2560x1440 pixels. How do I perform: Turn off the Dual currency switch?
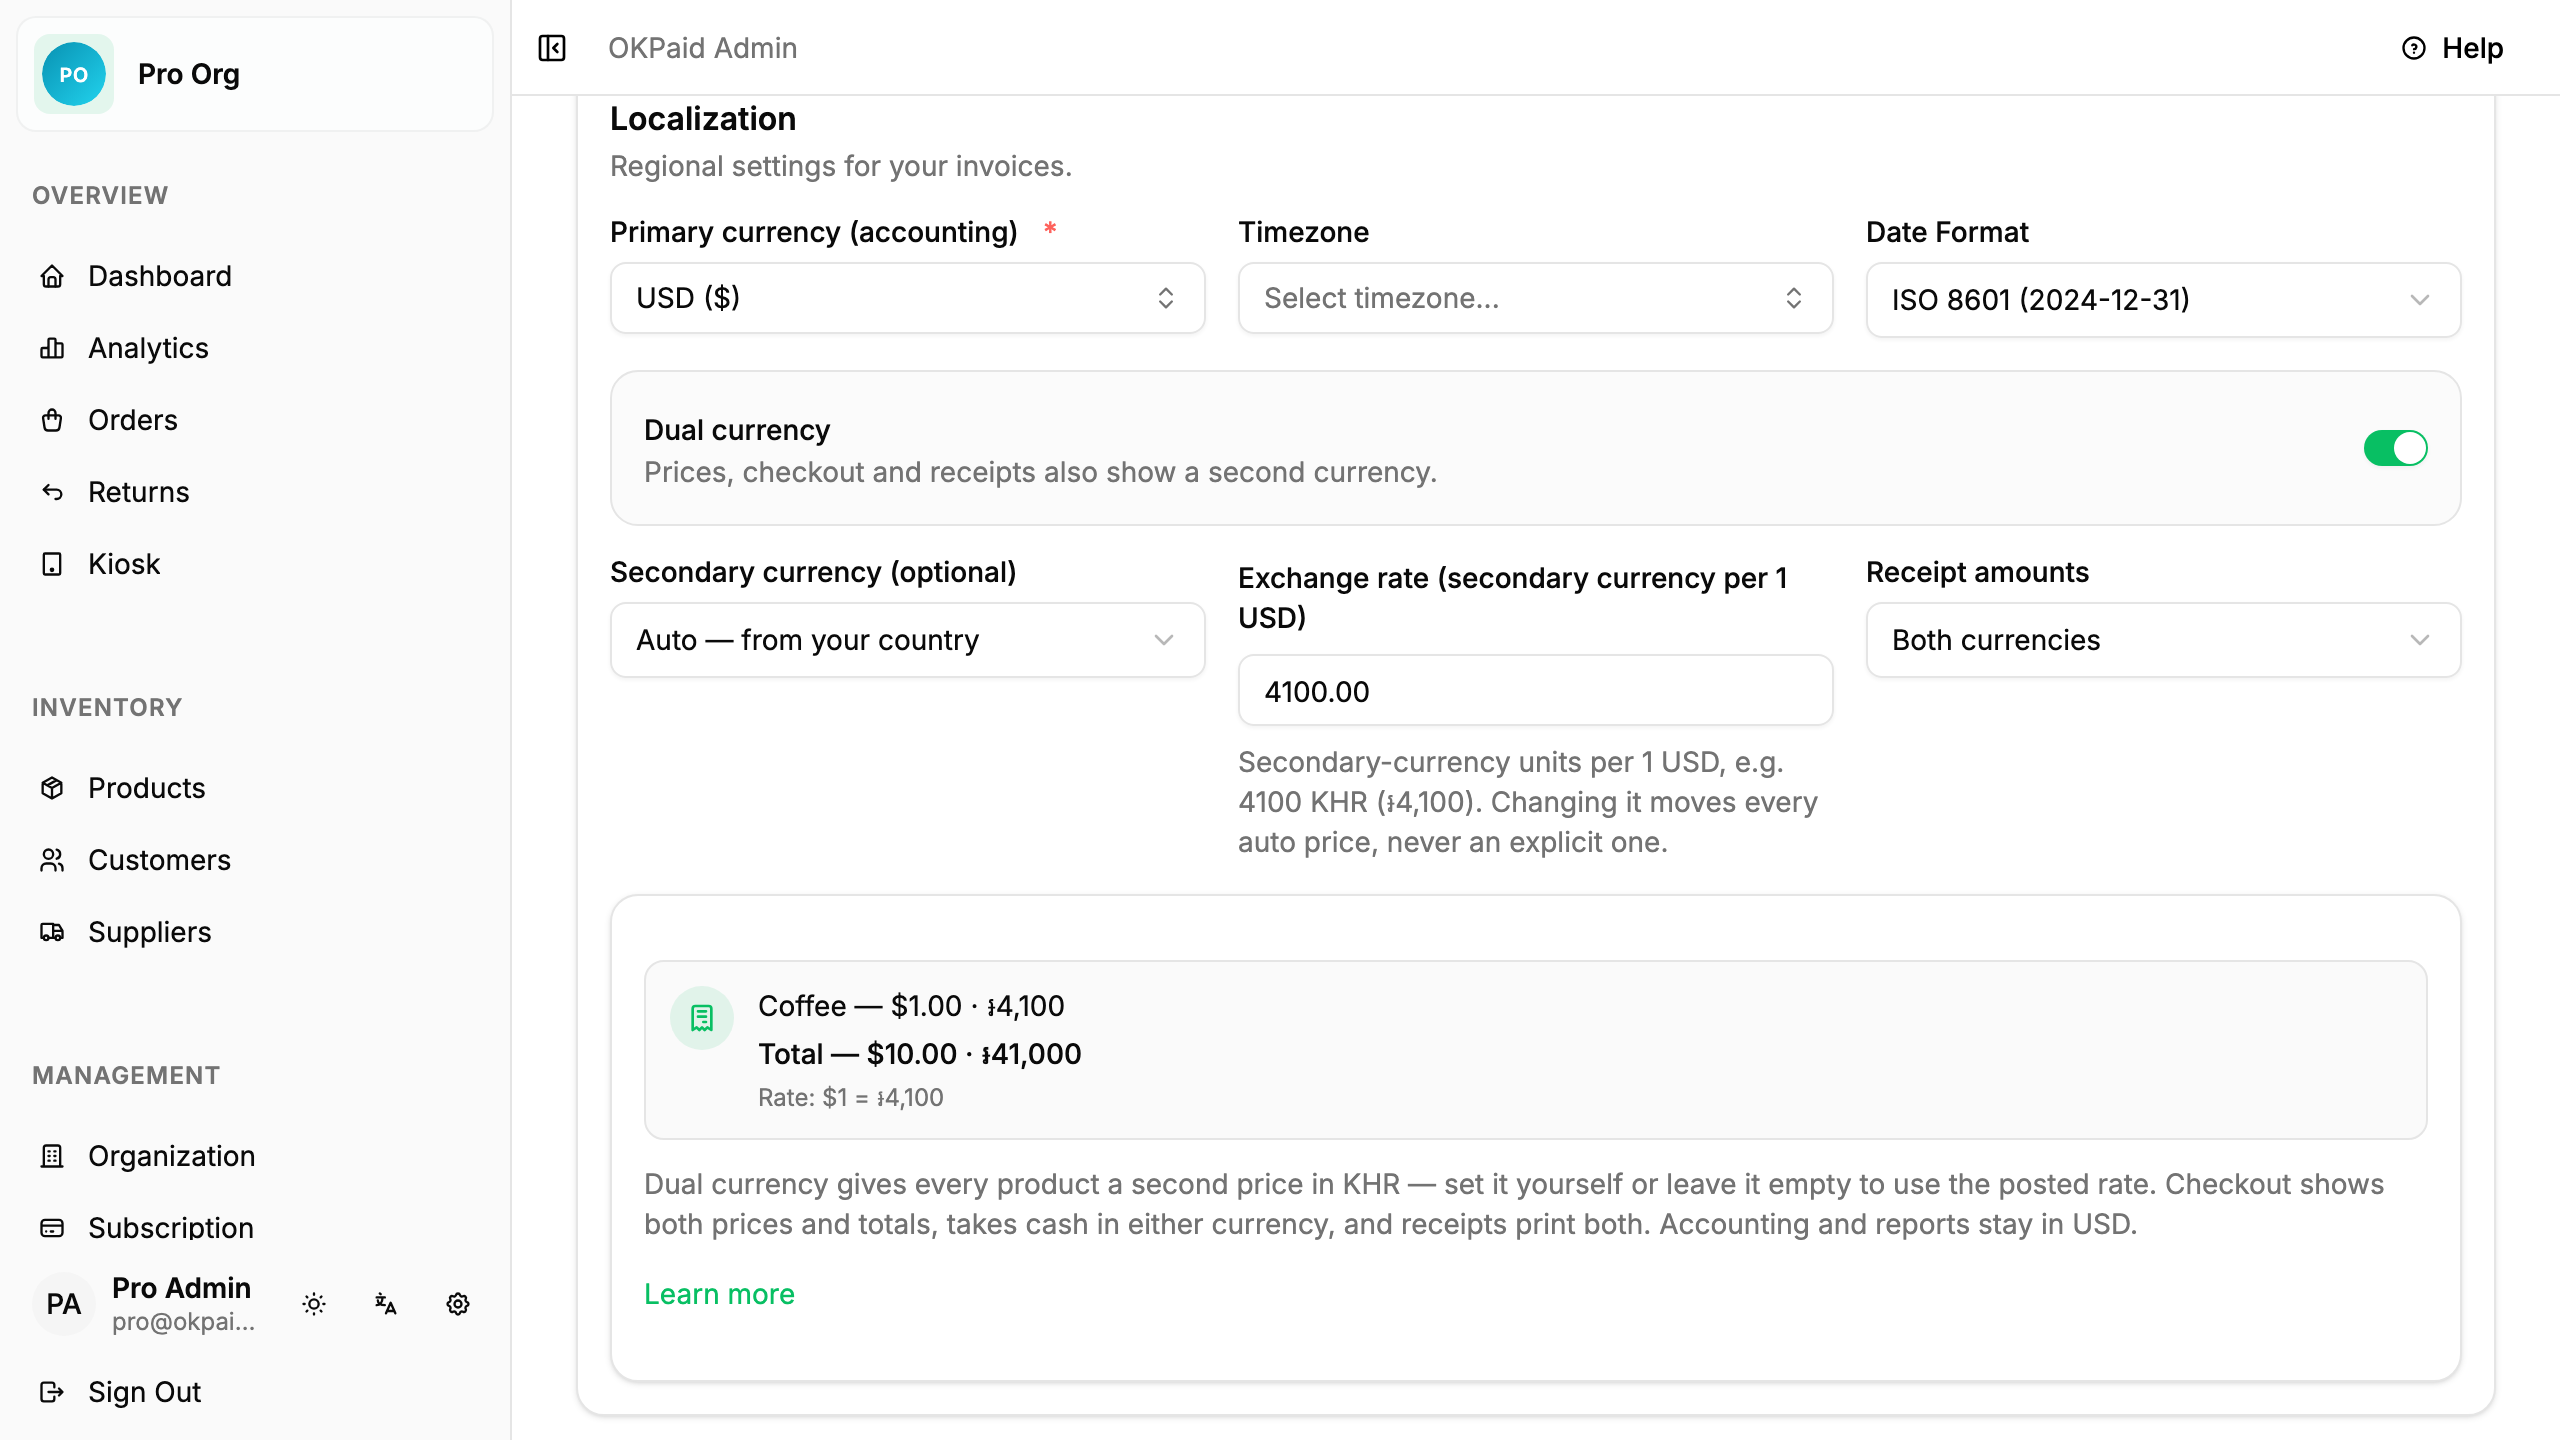(2395, 448)
